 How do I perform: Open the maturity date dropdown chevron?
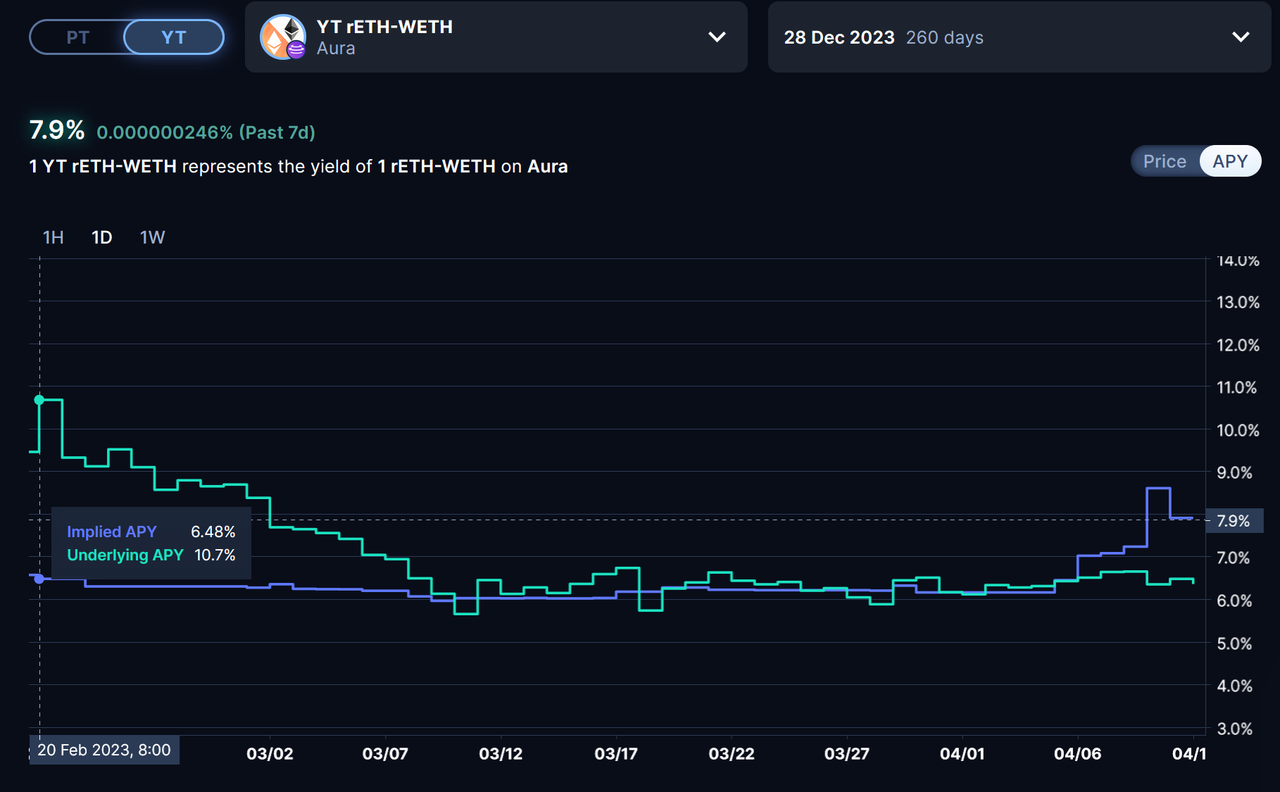[1240, 37]
